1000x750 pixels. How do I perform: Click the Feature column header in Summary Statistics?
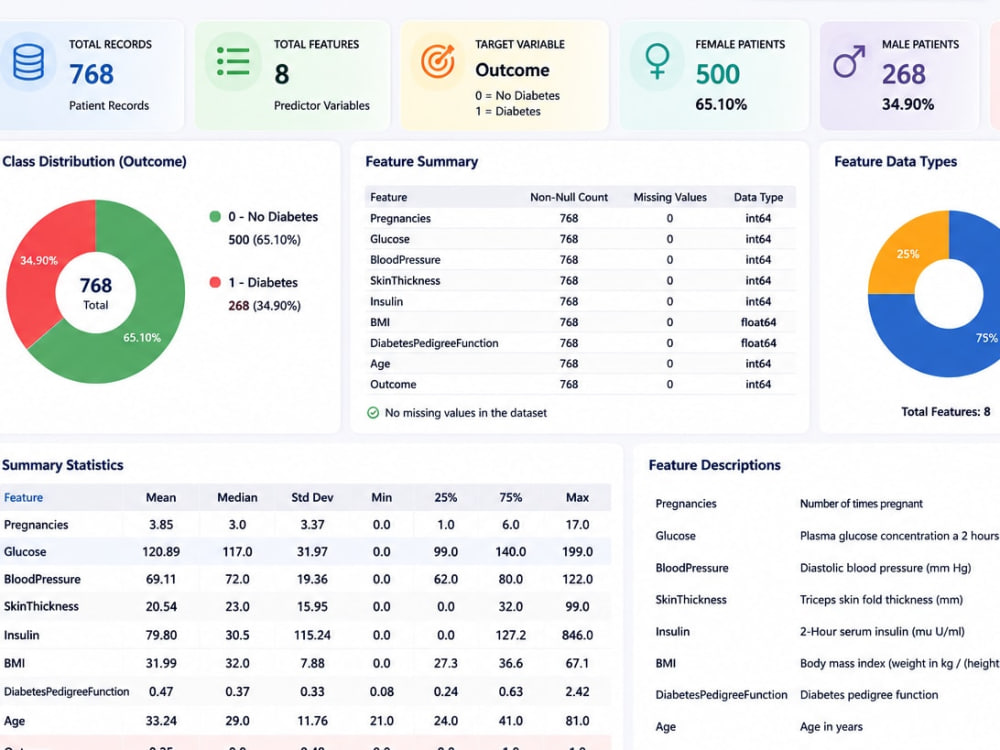pos(24,497)
